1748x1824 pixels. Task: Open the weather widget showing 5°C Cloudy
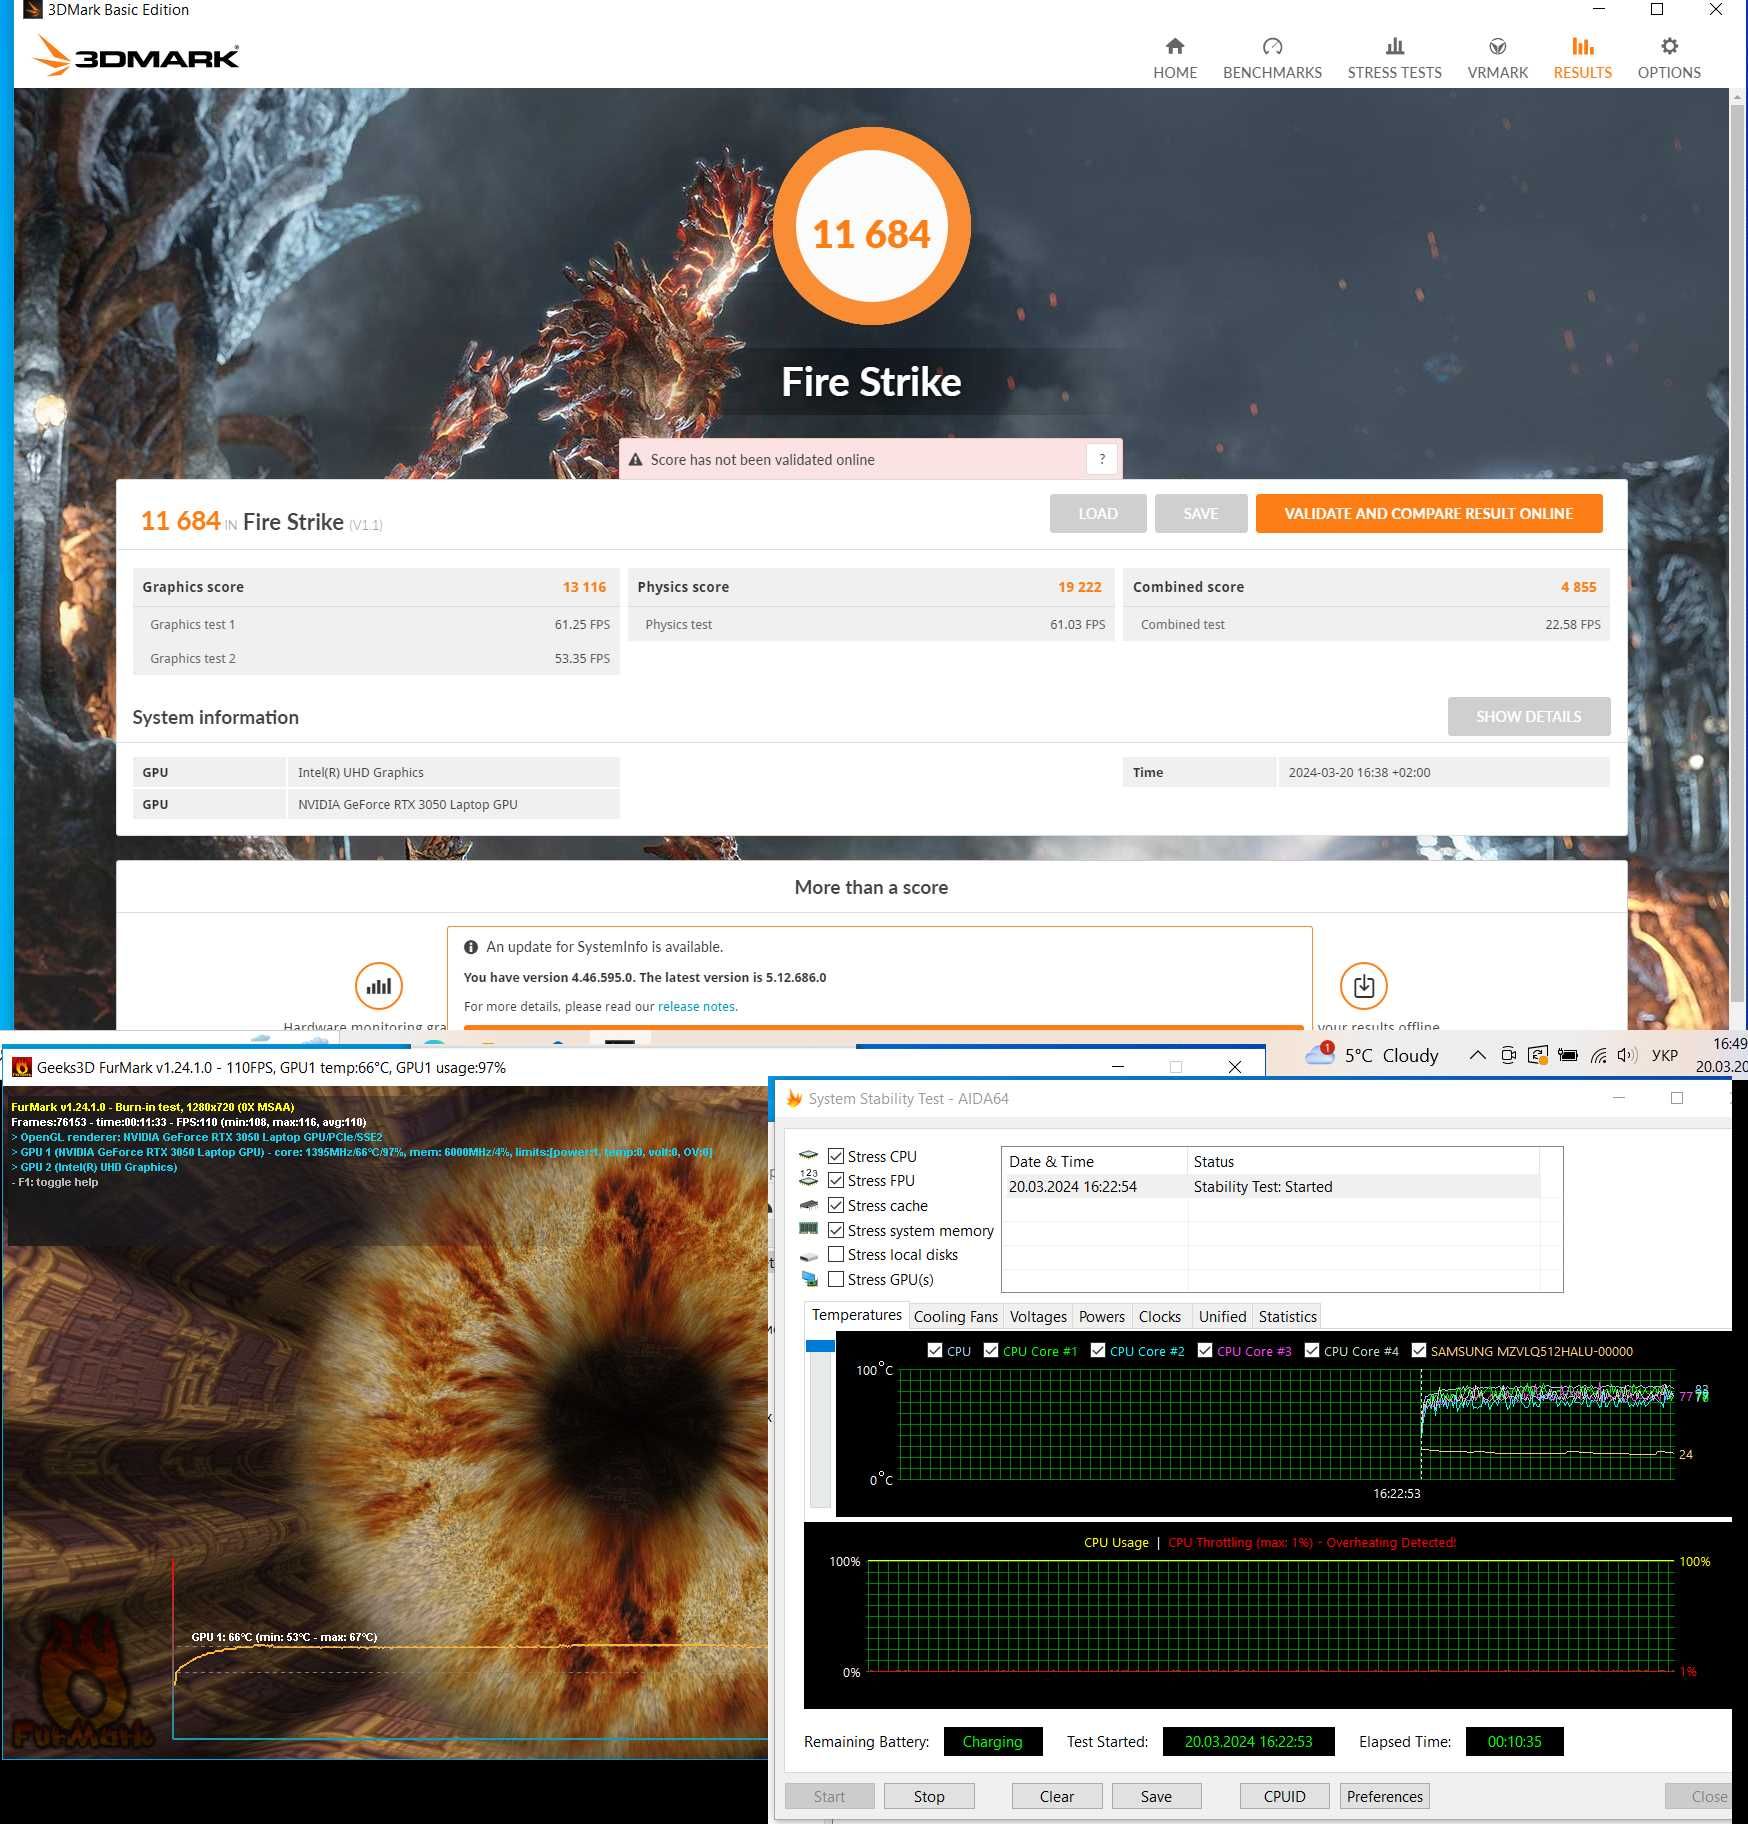(x=1371, y=1055)
